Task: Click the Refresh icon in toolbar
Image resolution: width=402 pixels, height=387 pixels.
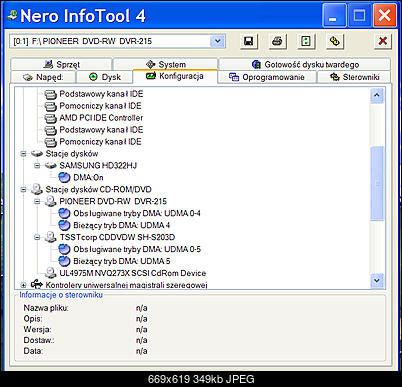Action: click(306, 41)
